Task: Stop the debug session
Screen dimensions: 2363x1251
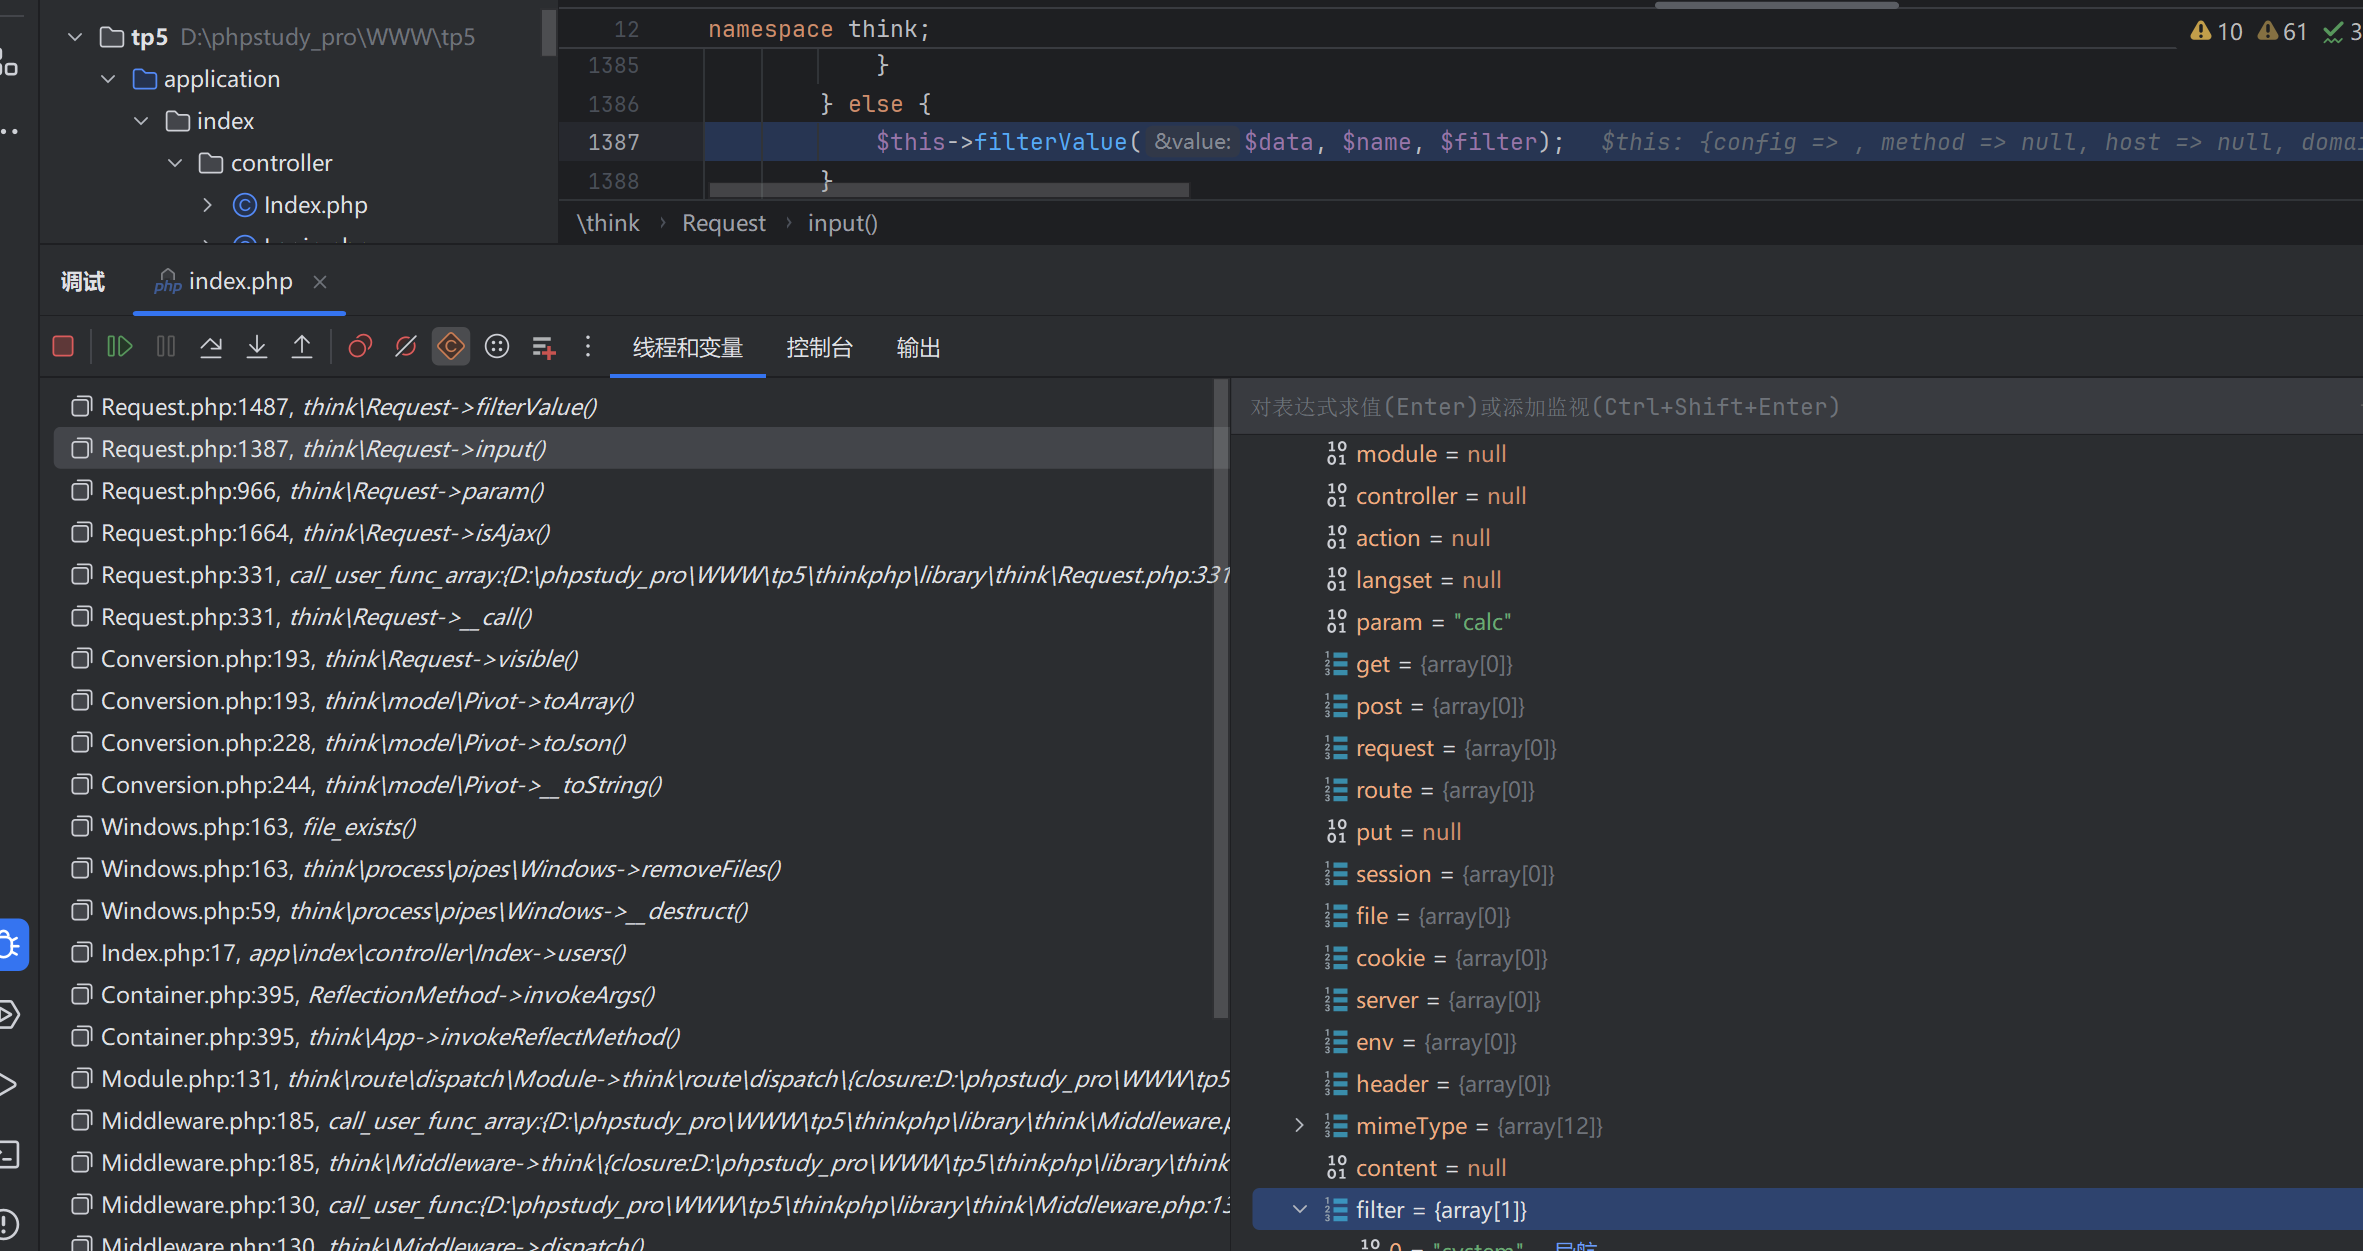Action: pos(63,347)
